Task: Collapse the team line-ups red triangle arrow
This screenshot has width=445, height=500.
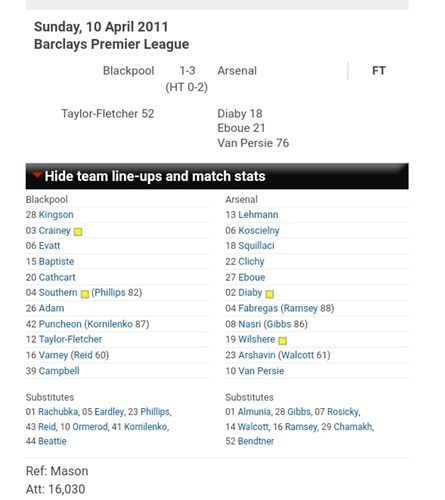Action: 37,175
